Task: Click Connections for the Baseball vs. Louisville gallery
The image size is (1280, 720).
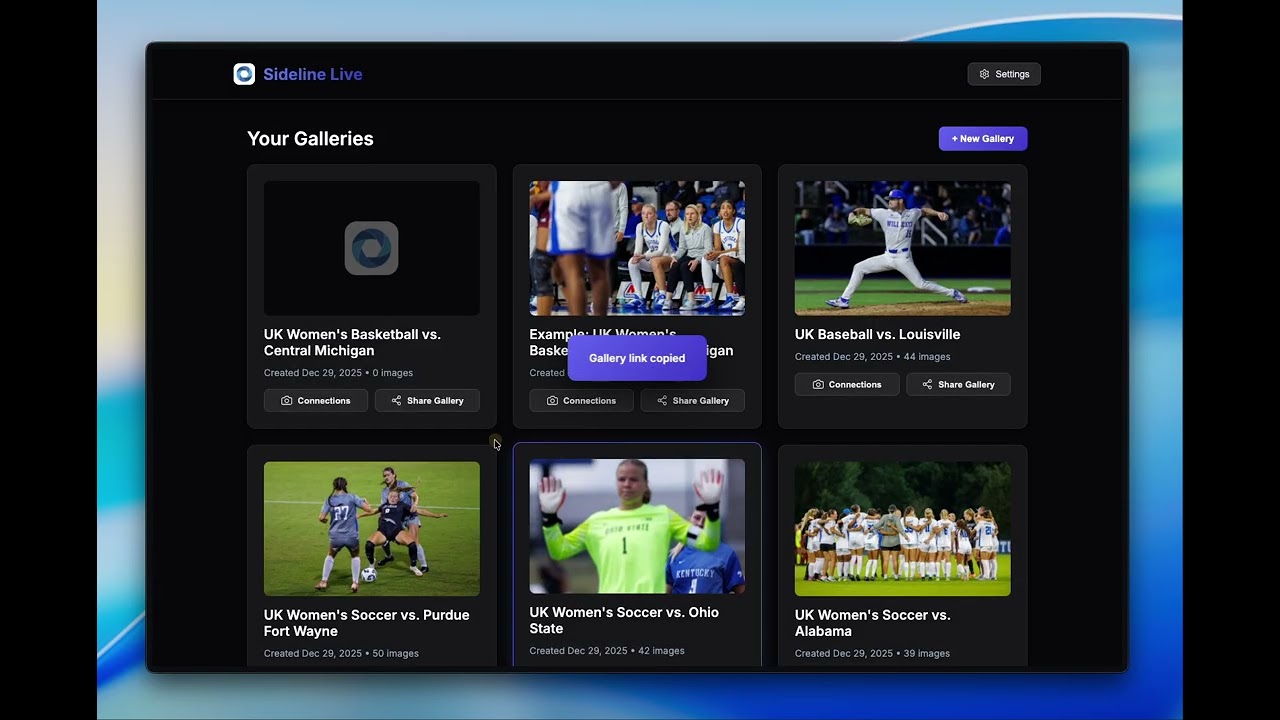Action: click(x=847, y=384)
